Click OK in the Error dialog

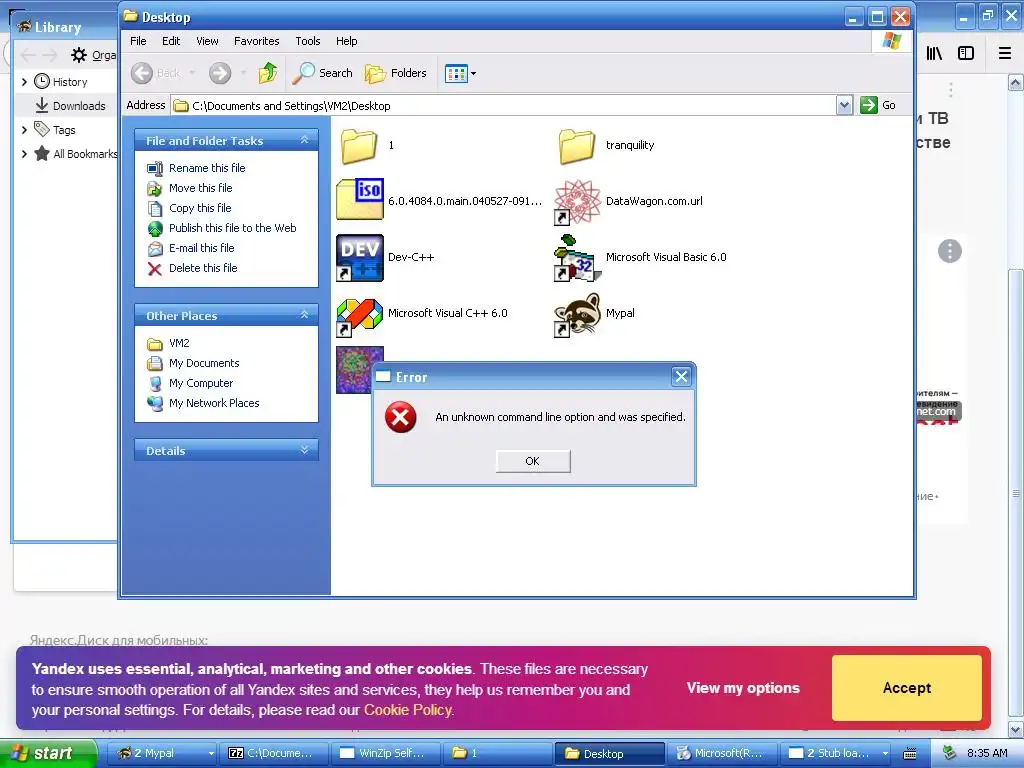533,461
